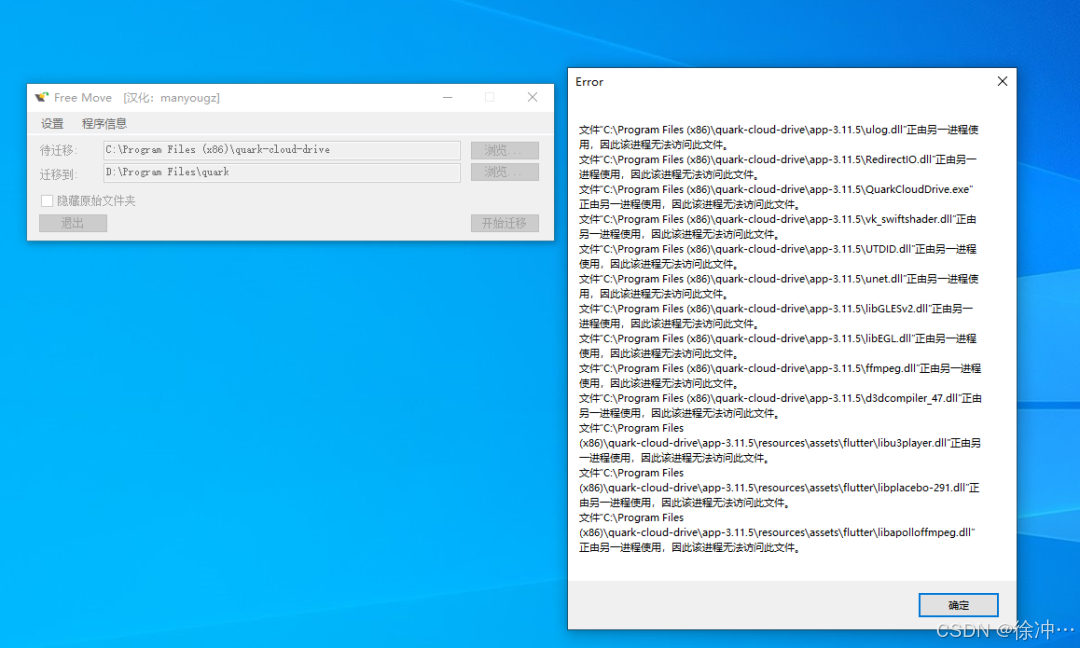
Task: Click the QuarkCloudDrive.exe error message line
Action: [776, 196]
